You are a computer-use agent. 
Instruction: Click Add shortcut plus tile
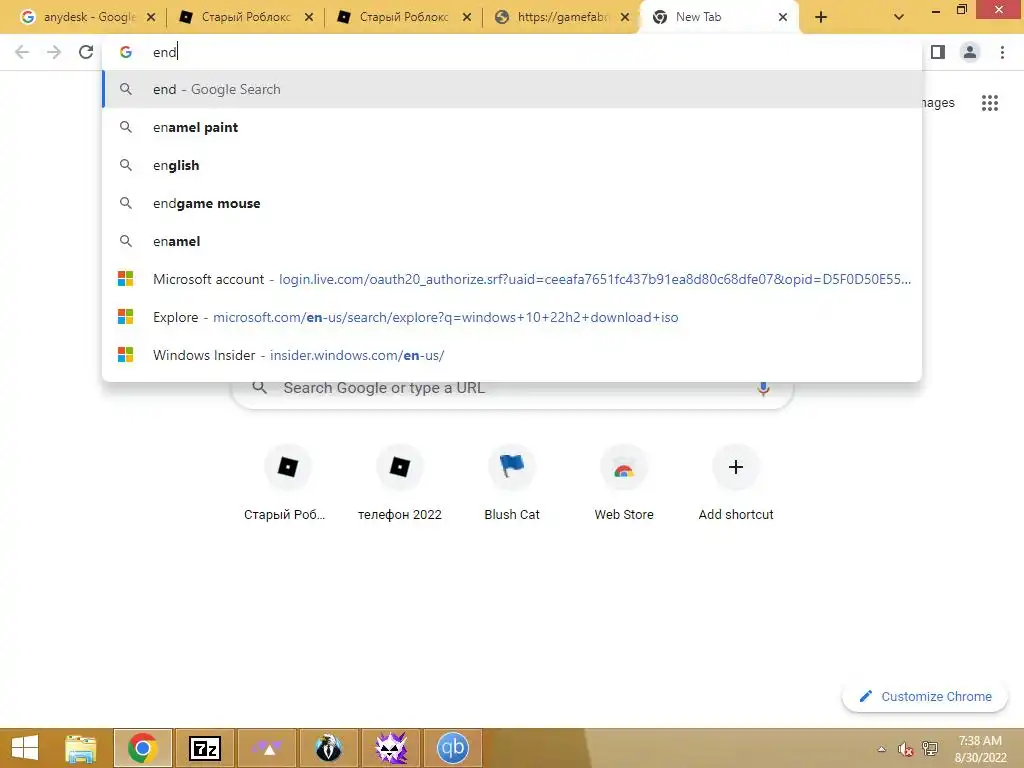(x=736, y=484)
